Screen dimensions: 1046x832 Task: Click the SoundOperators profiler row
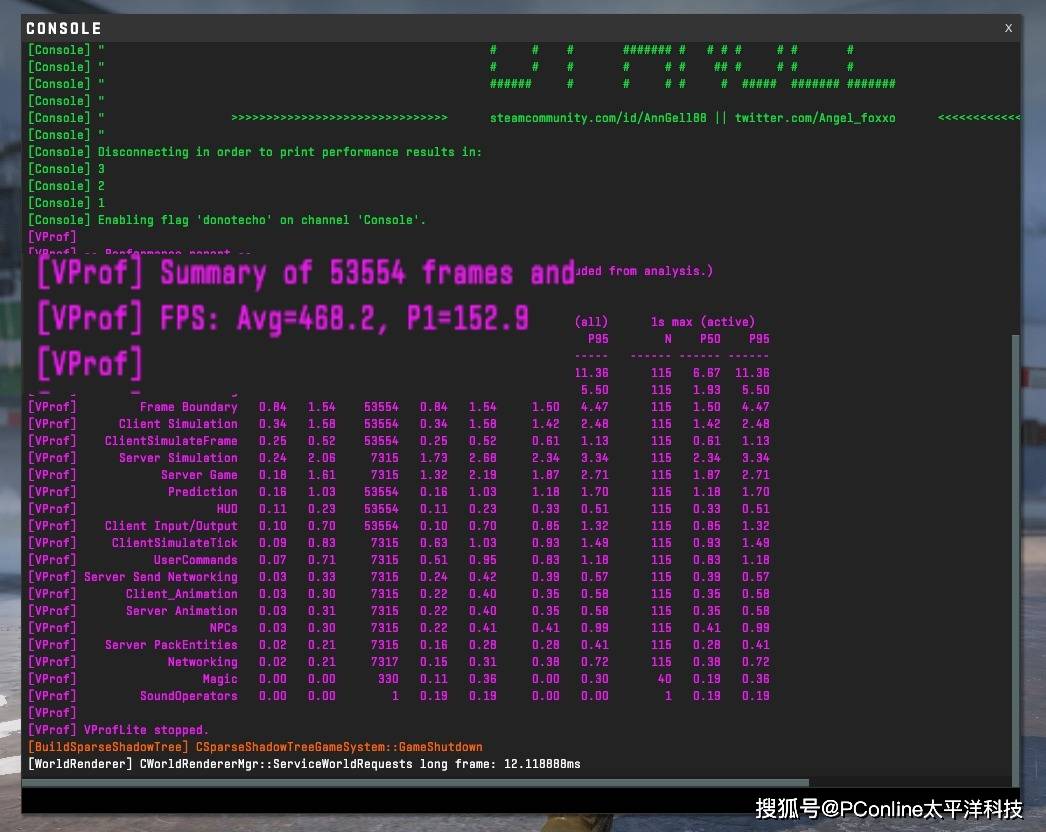(188, 696)
